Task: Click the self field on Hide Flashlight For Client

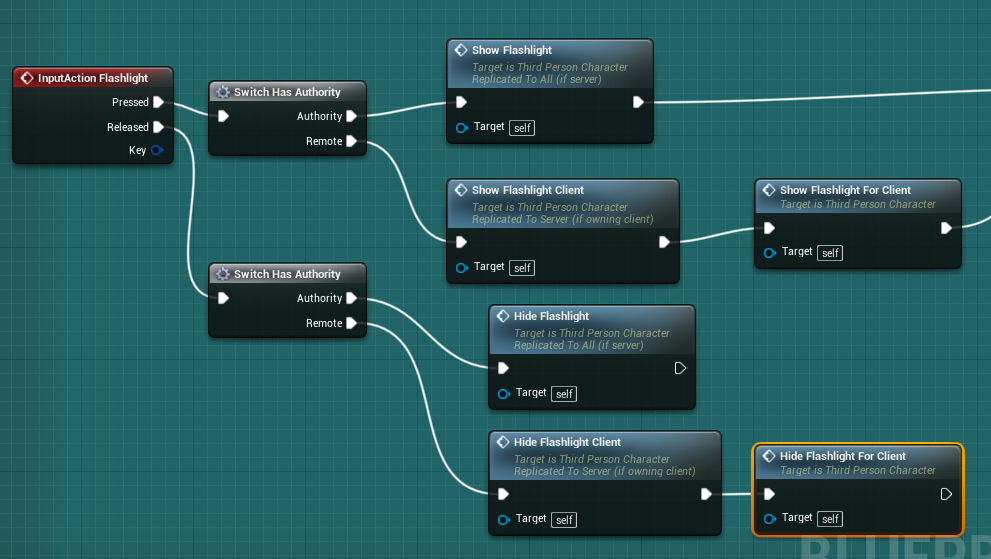Action: pos(830,520)
